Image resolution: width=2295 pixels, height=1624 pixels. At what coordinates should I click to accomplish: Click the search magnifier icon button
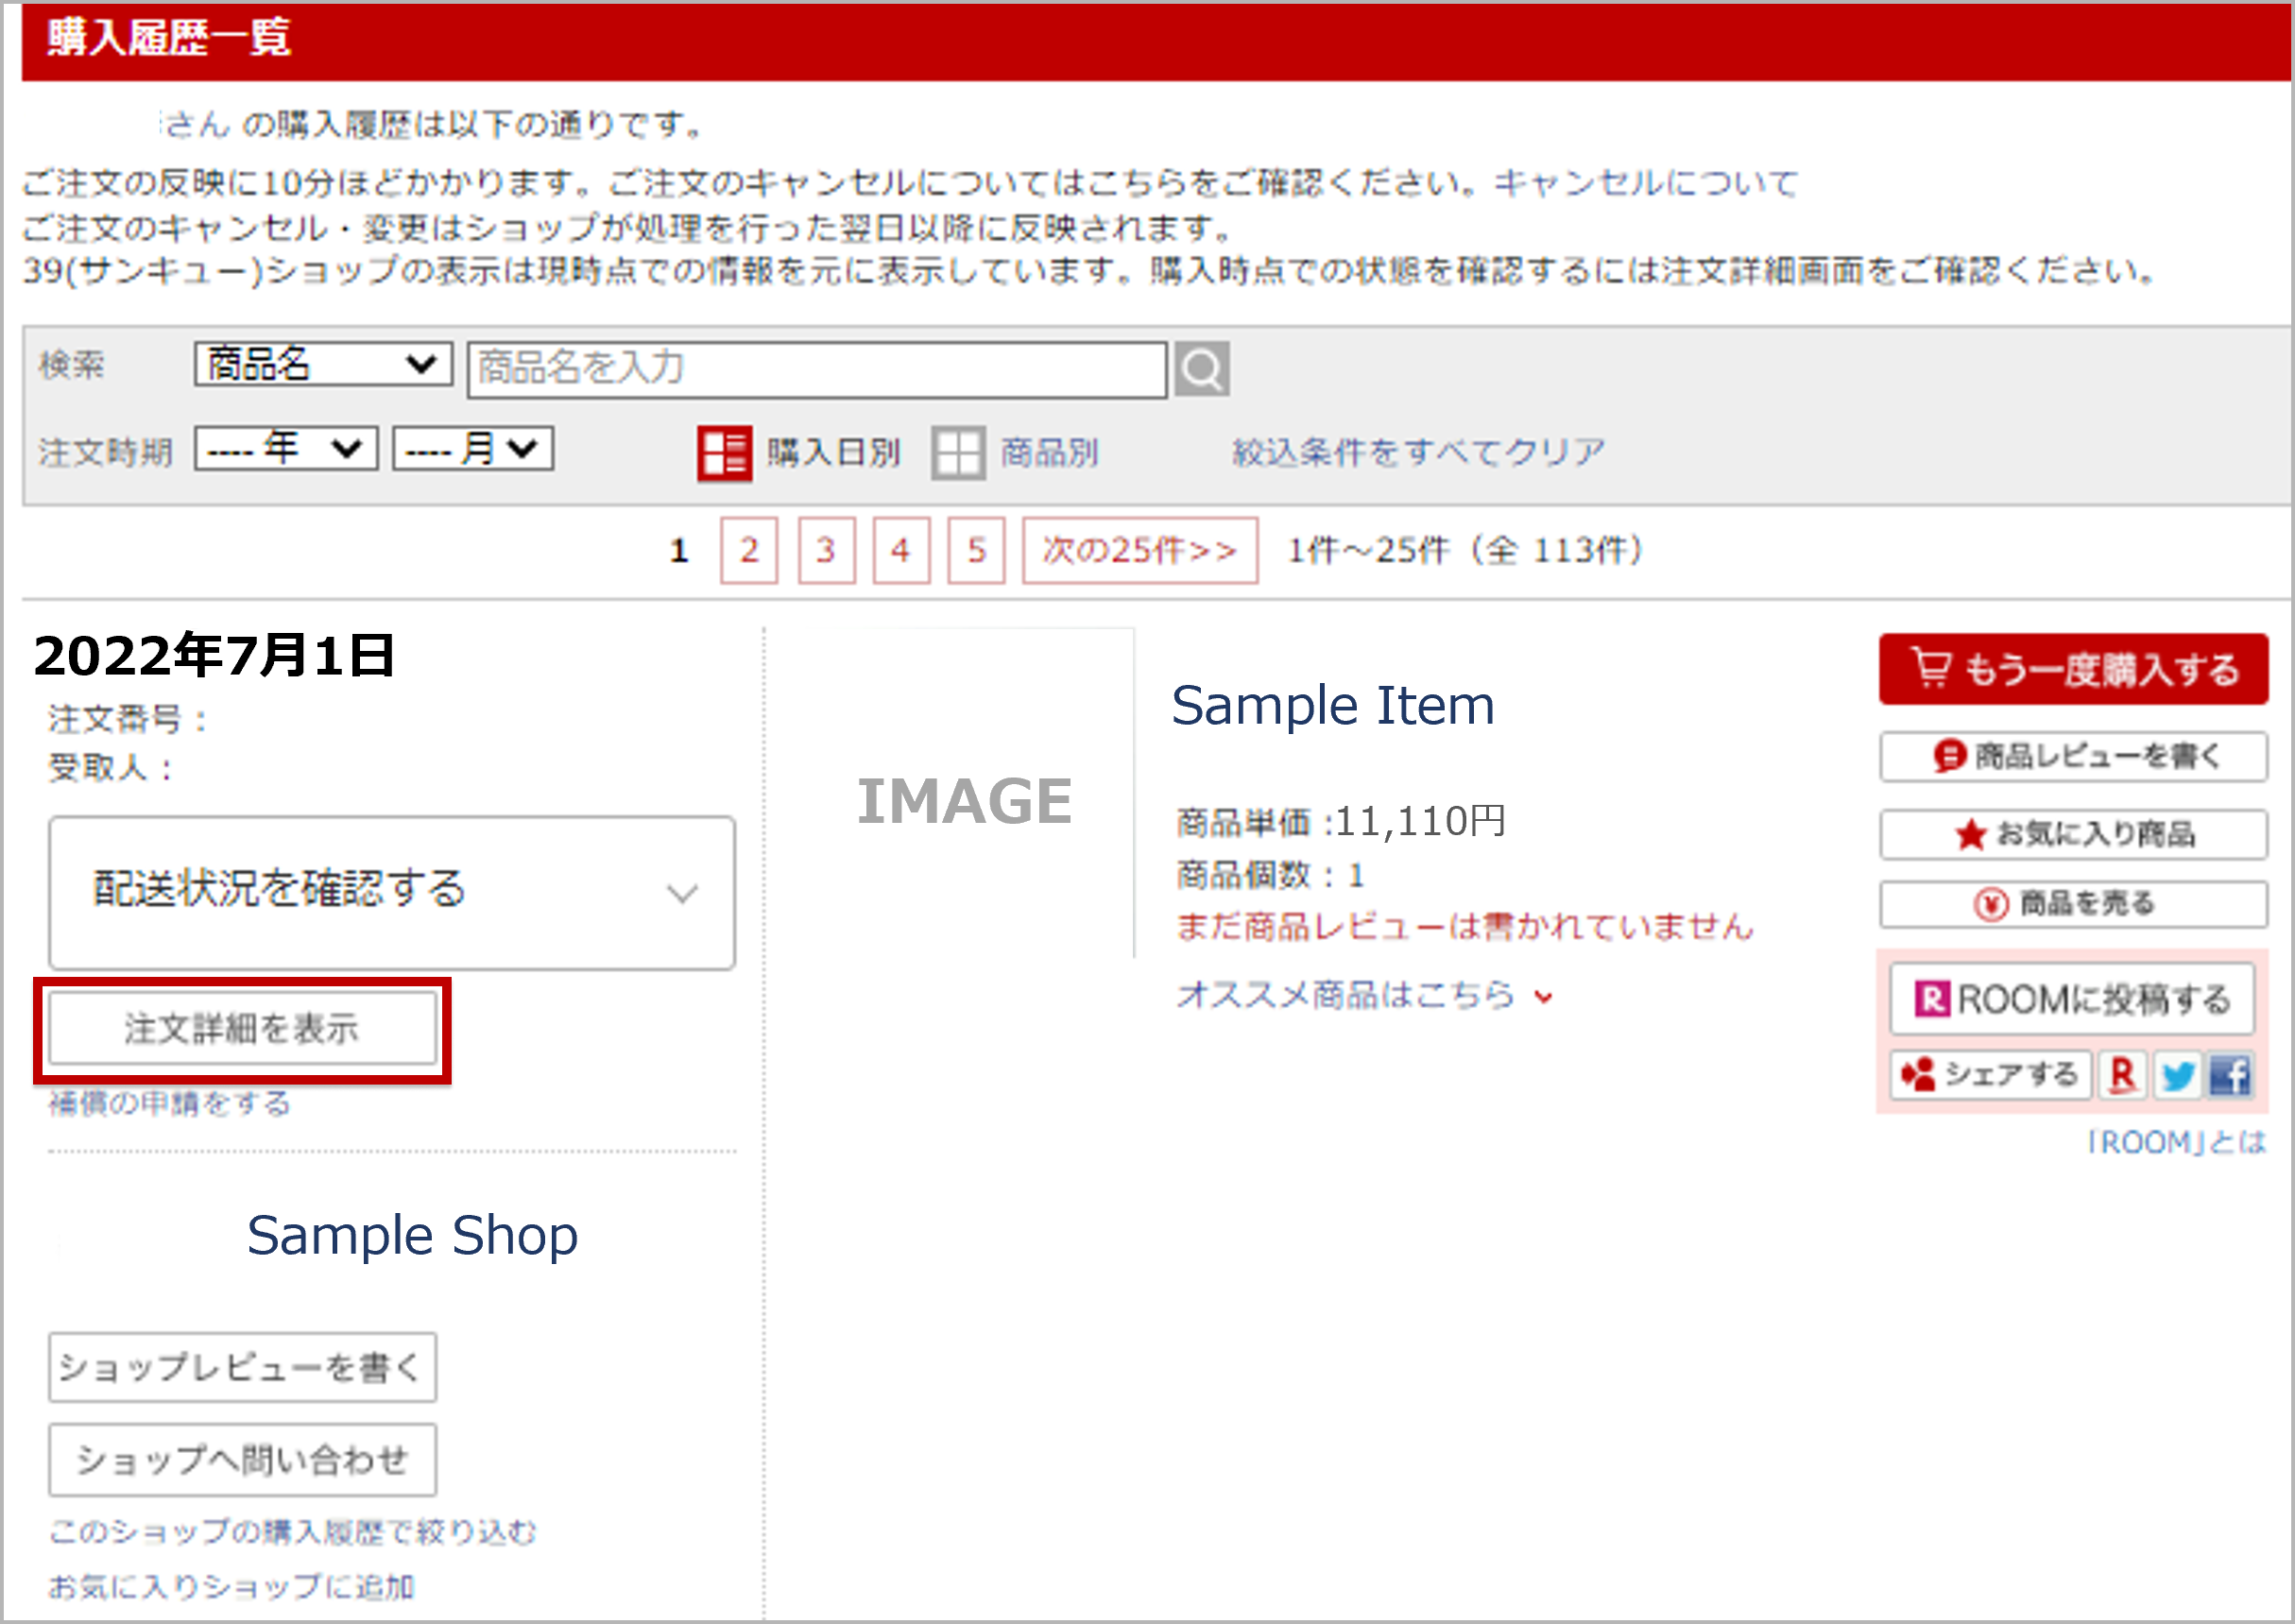point(1201,370)
